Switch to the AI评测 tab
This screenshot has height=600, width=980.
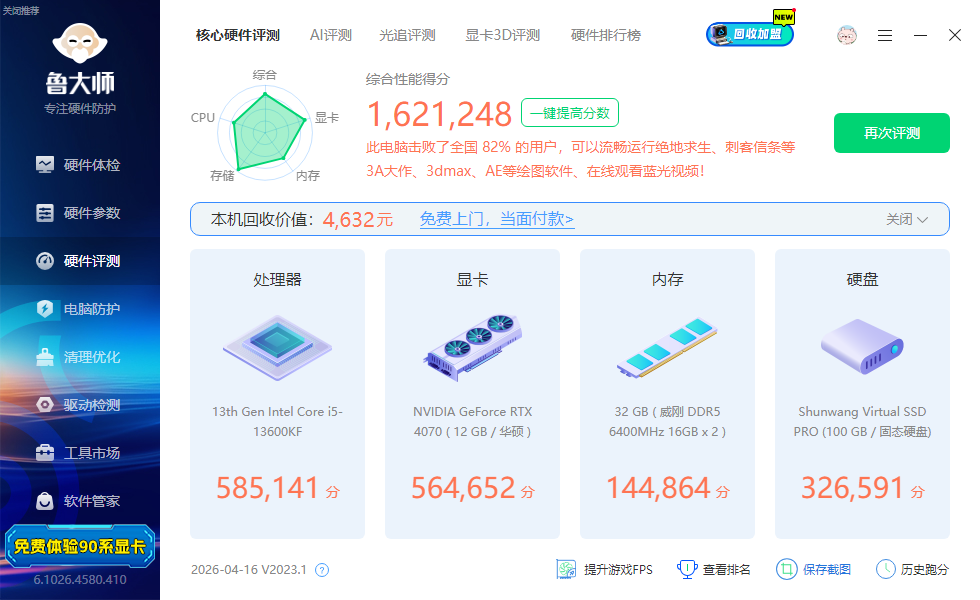pos(330,35)
